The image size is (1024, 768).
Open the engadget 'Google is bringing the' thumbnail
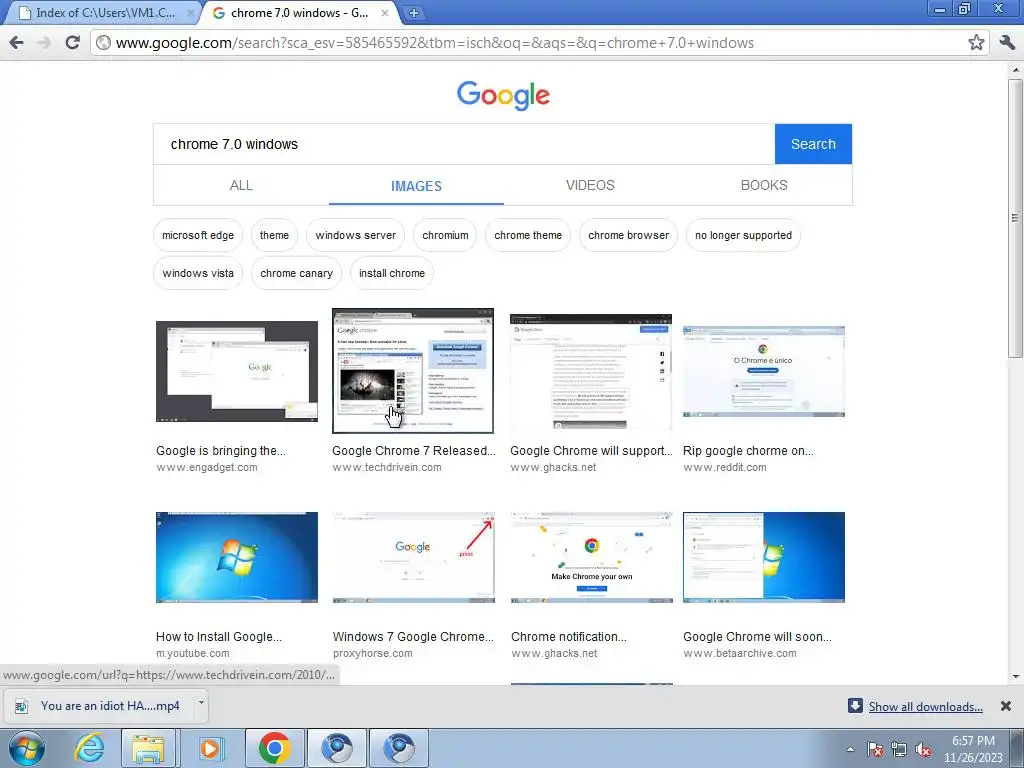pos(237,371)
